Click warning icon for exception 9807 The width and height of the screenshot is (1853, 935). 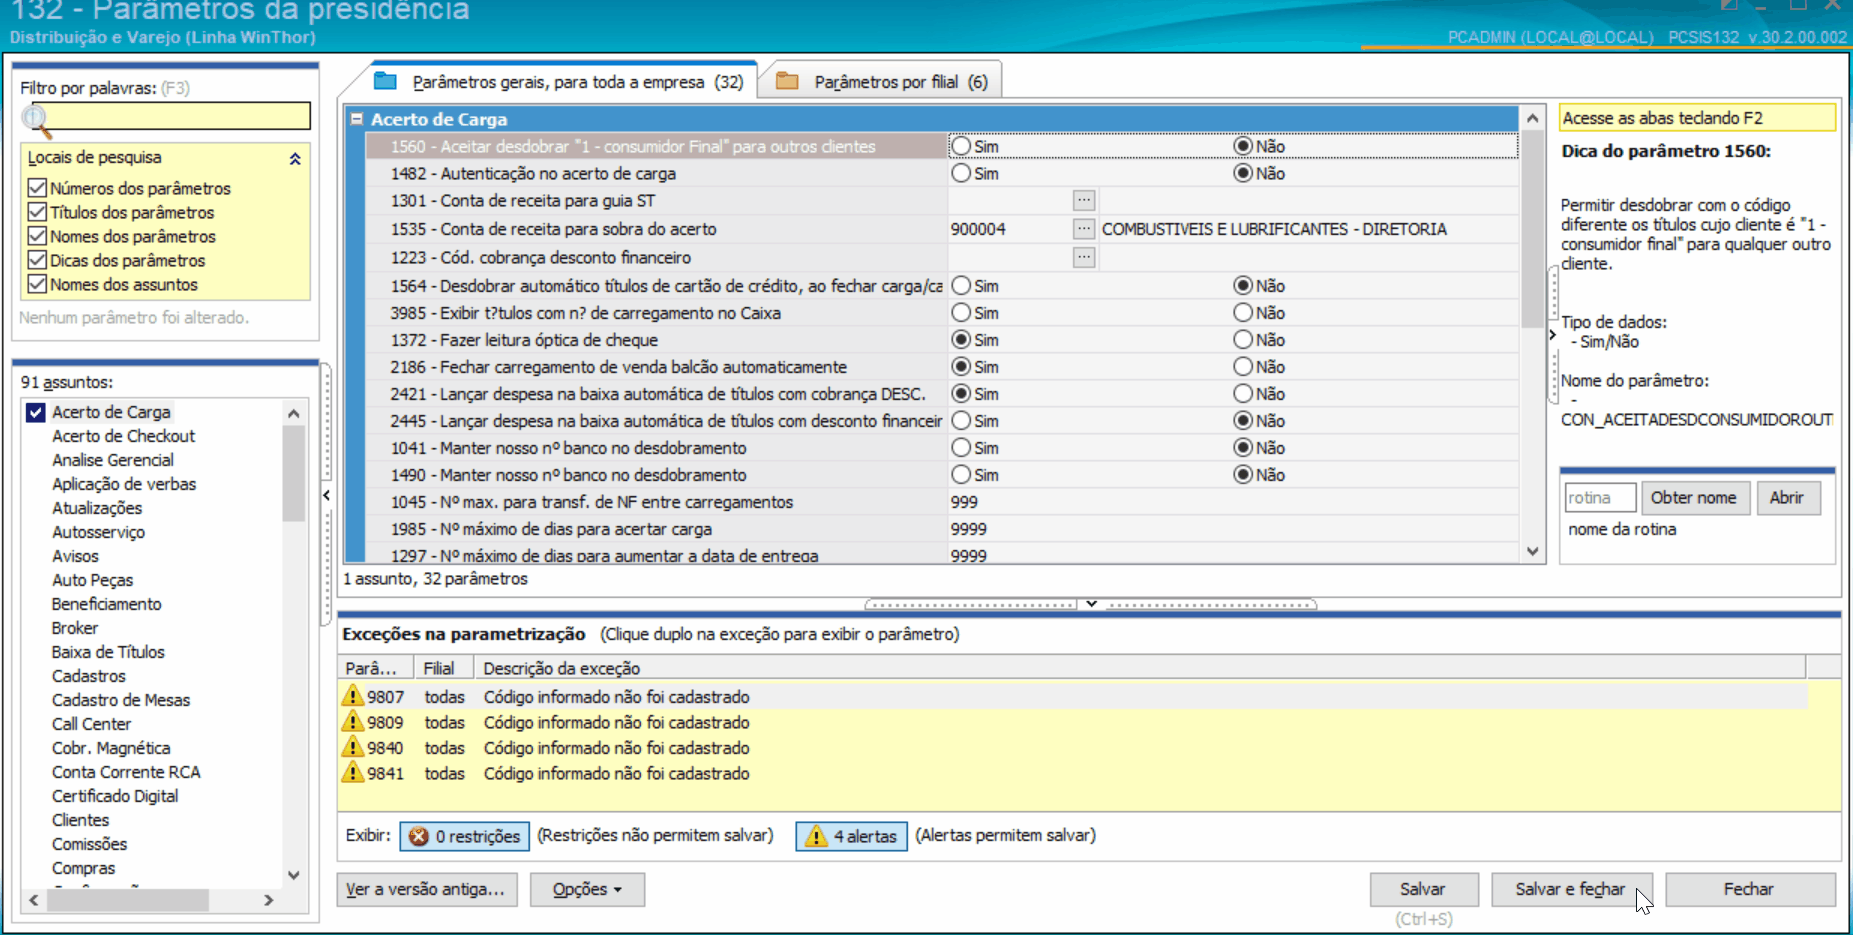(x=352, y=696)
